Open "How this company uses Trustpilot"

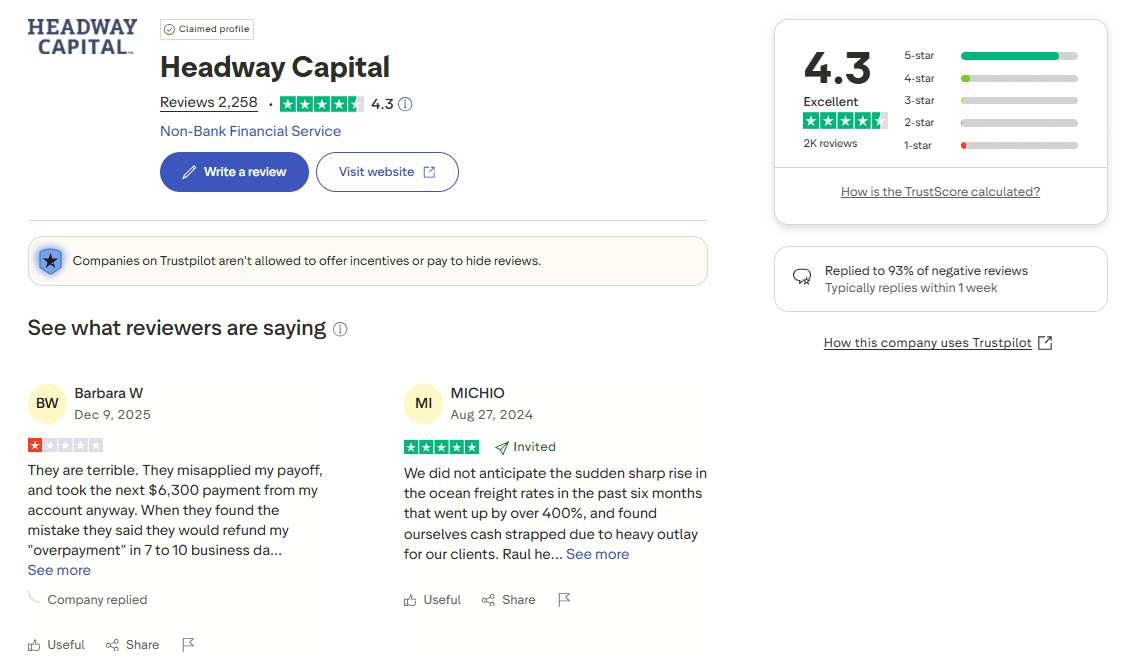click(x=930, y=342)
